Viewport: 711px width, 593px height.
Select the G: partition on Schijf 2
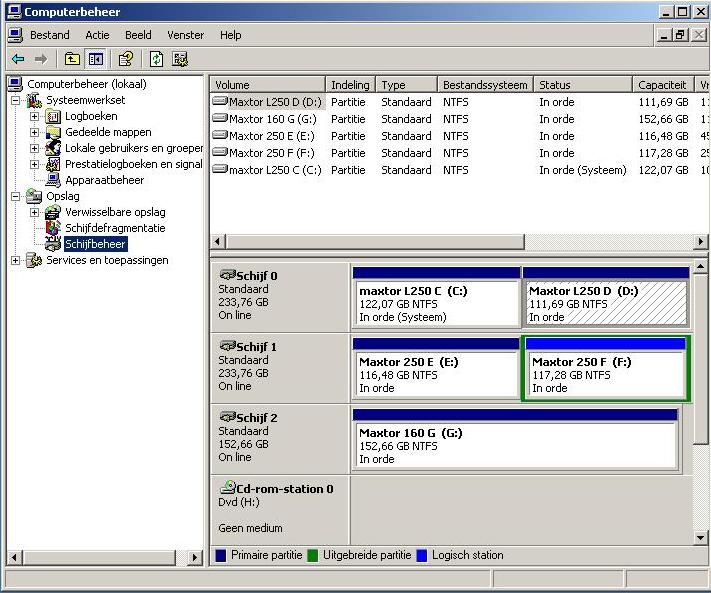515,440
